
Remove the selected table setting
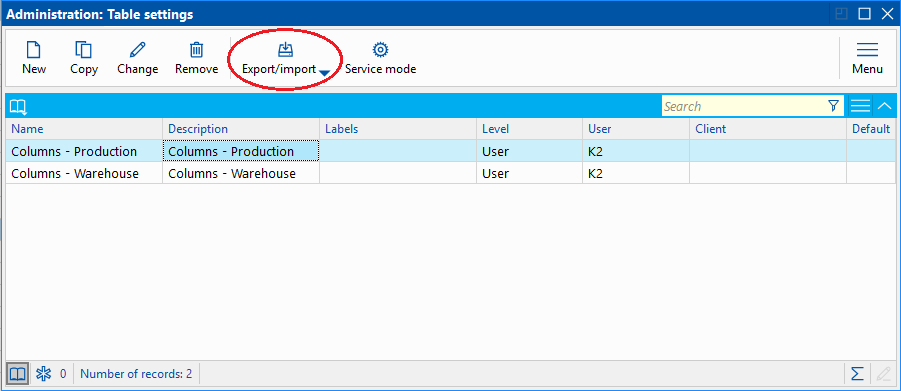point(197,58)
